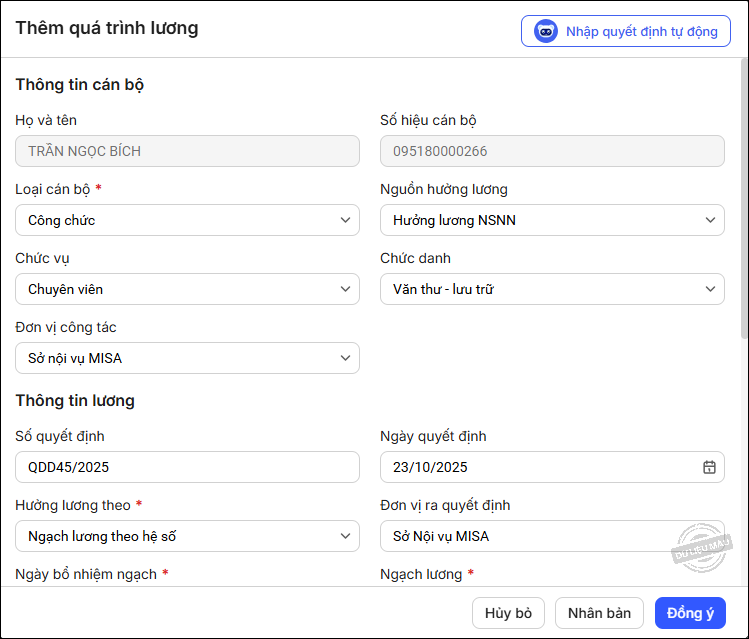Click the robot icon for automatic decision import
Image resolution: width=749 pixels, height=639 pixels.
(x=546, y=31)
